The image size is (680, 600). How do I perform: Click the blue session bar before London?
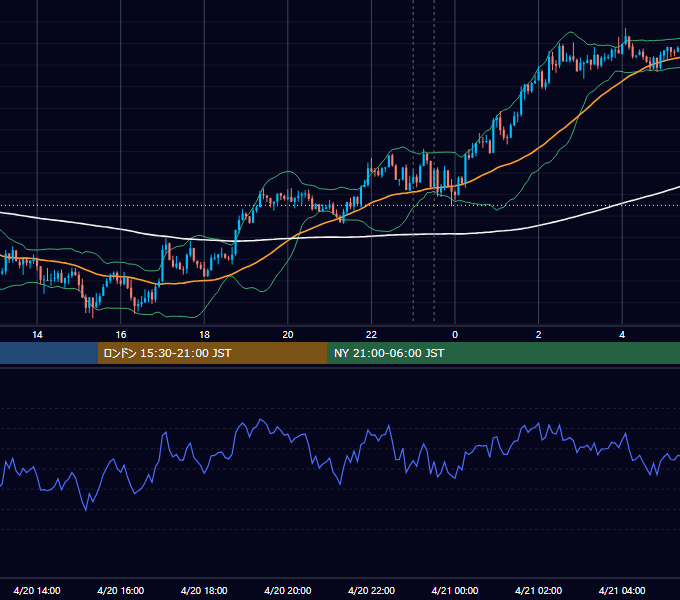(x=49, y=353)
